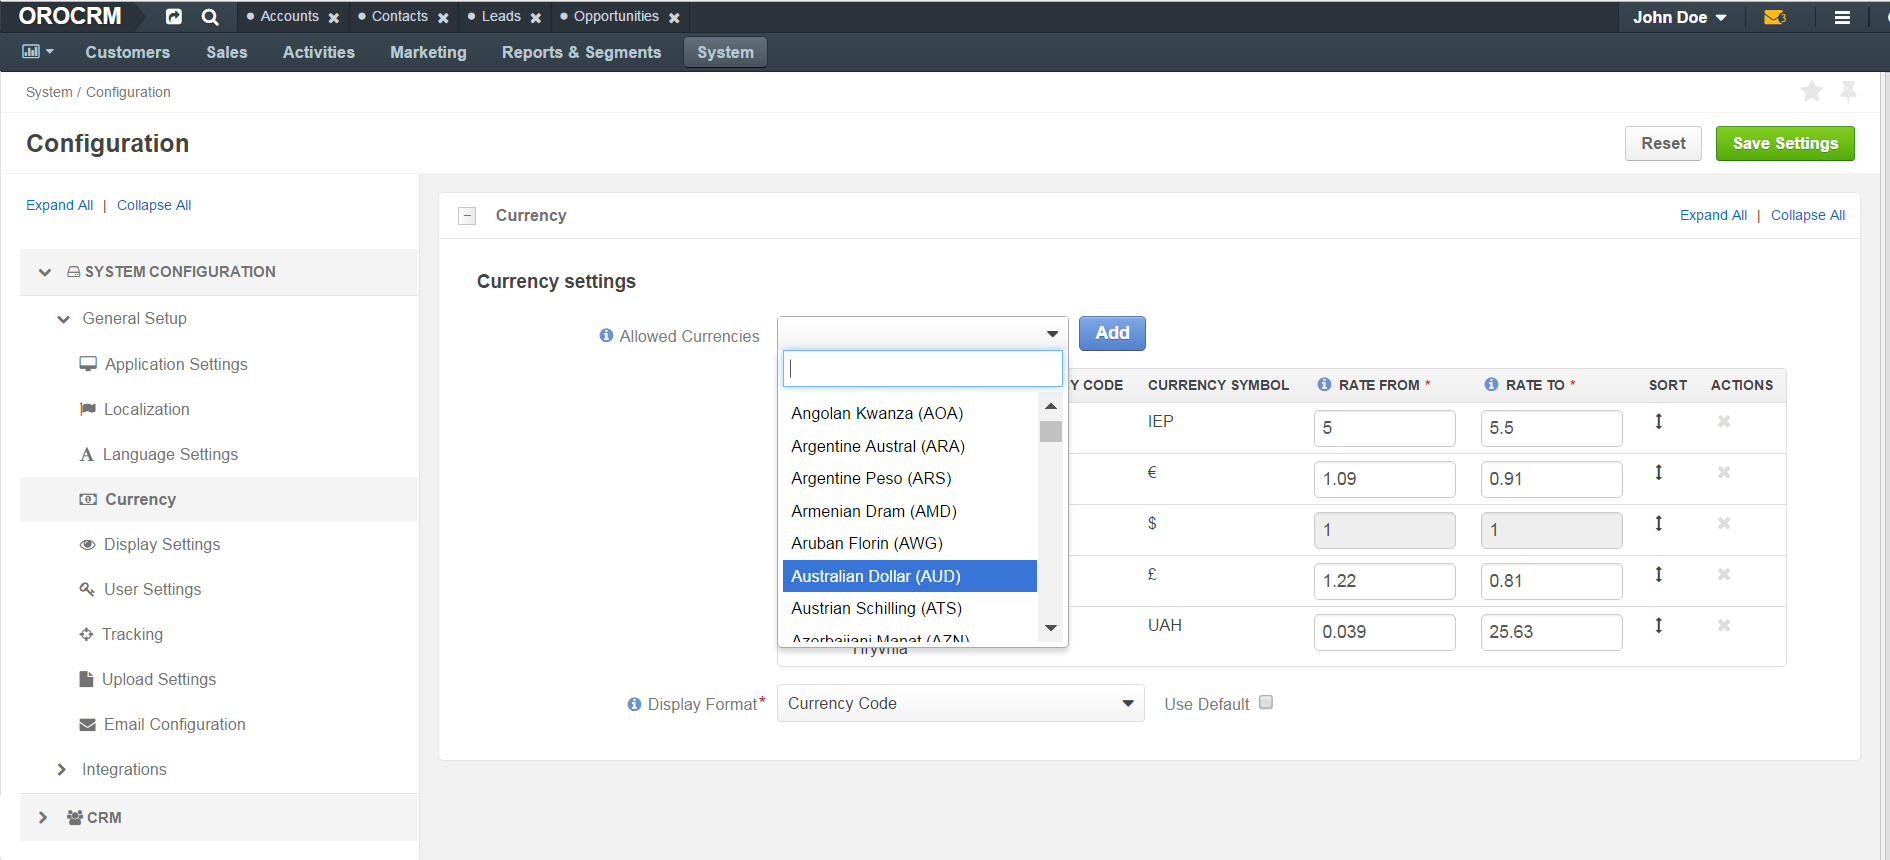Close the Accounts pinned tab
The height and width of the screenshot is (860, 1890).
coord(334,18)
